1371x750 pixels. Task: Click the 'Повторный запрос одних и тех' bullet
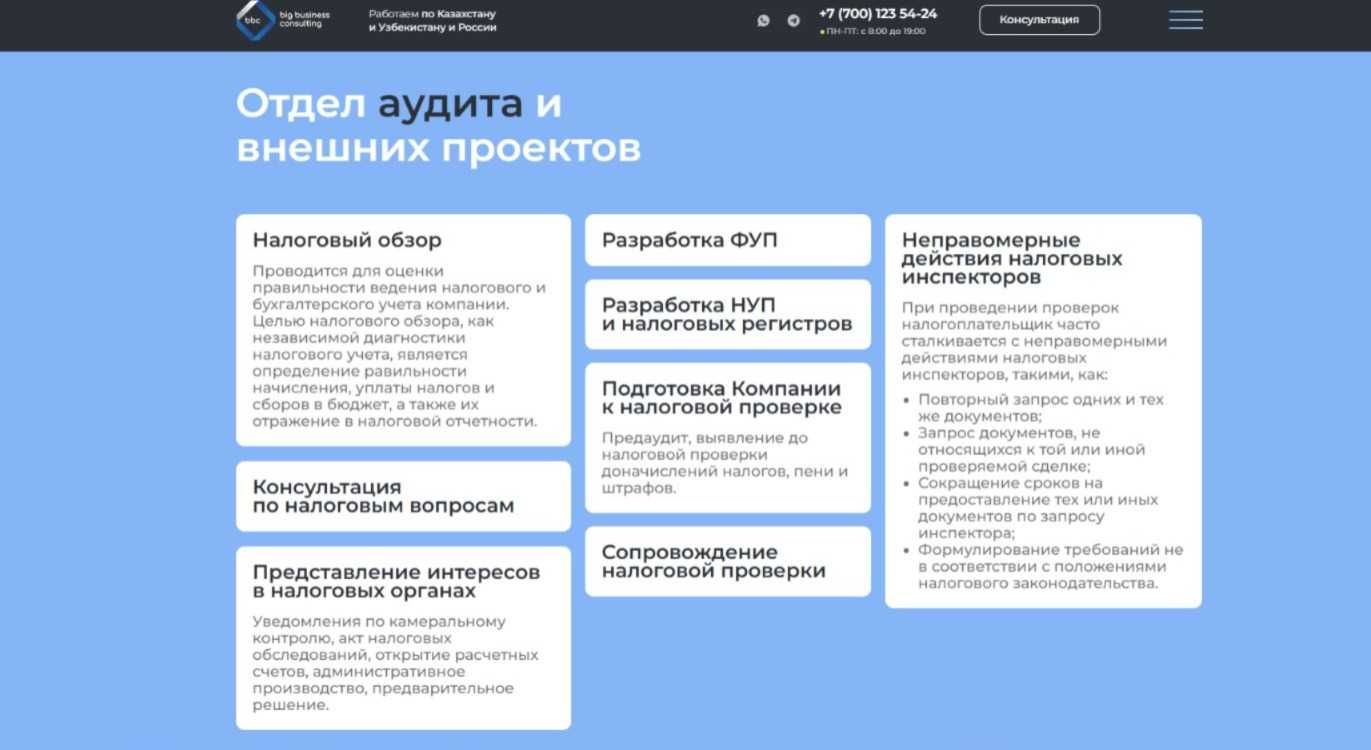[x=1041, y=408]
